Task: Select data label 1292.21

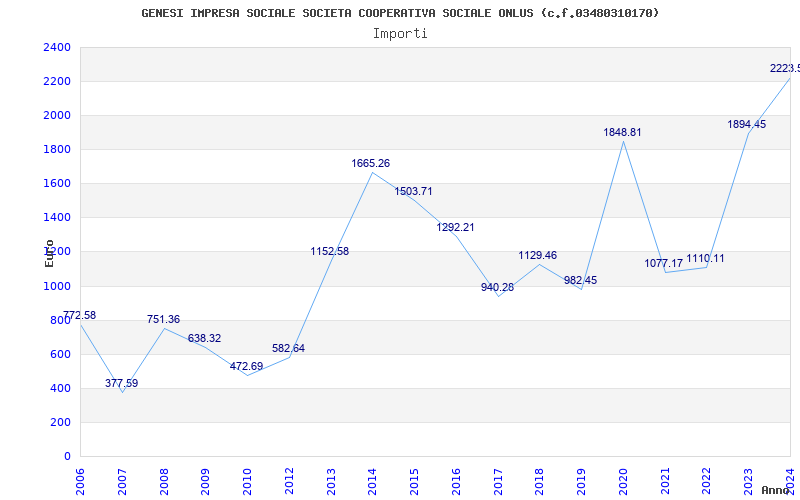Action: (455, 228)
